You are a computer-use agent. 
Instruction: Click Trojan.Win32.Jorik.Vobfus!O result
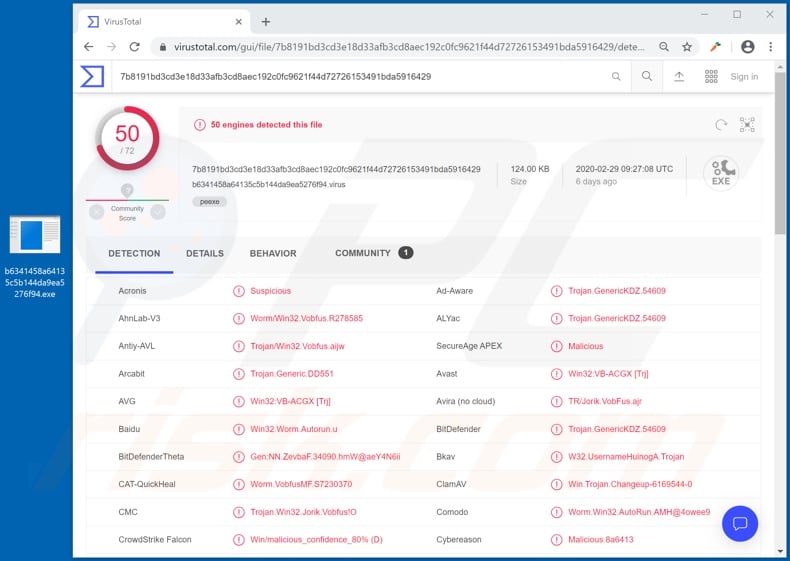click(303, 512)
